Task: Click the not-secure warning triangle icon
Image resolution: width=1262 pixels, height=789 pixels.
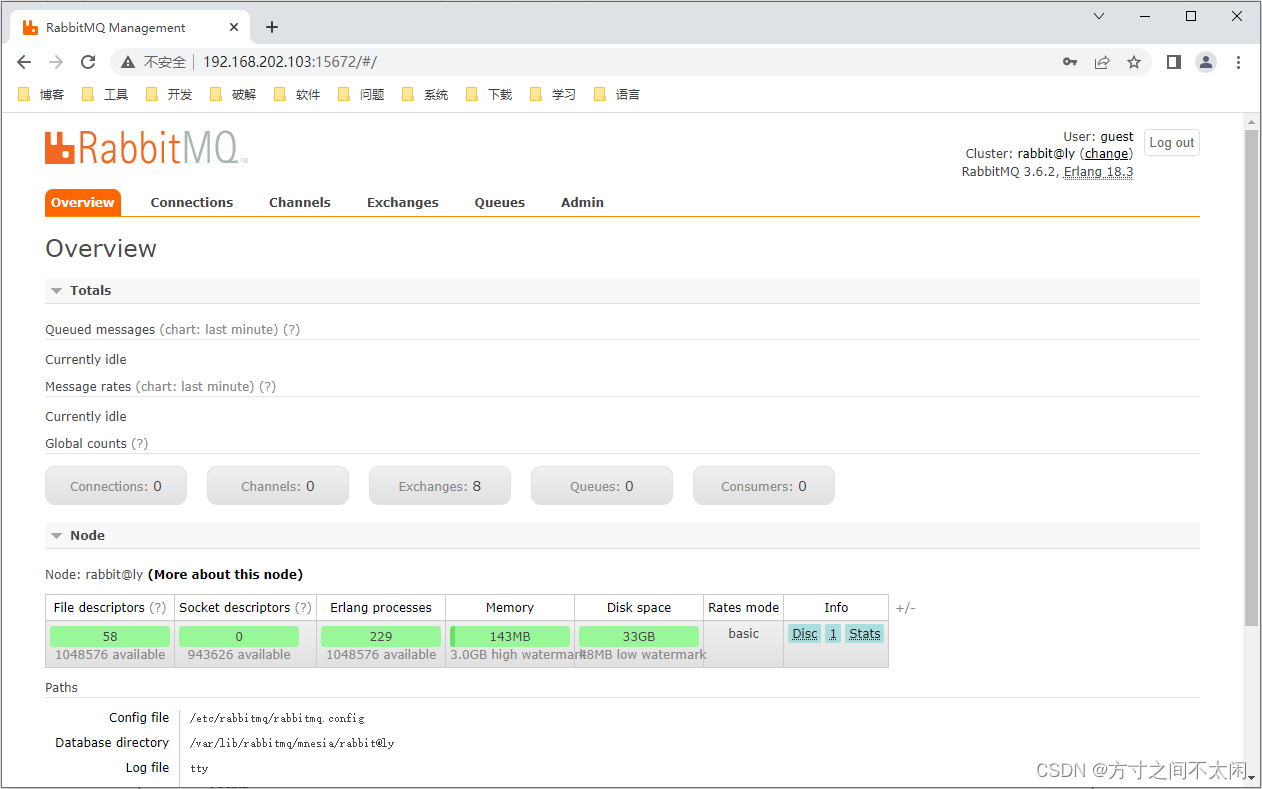Action: [x=128, y=62]
